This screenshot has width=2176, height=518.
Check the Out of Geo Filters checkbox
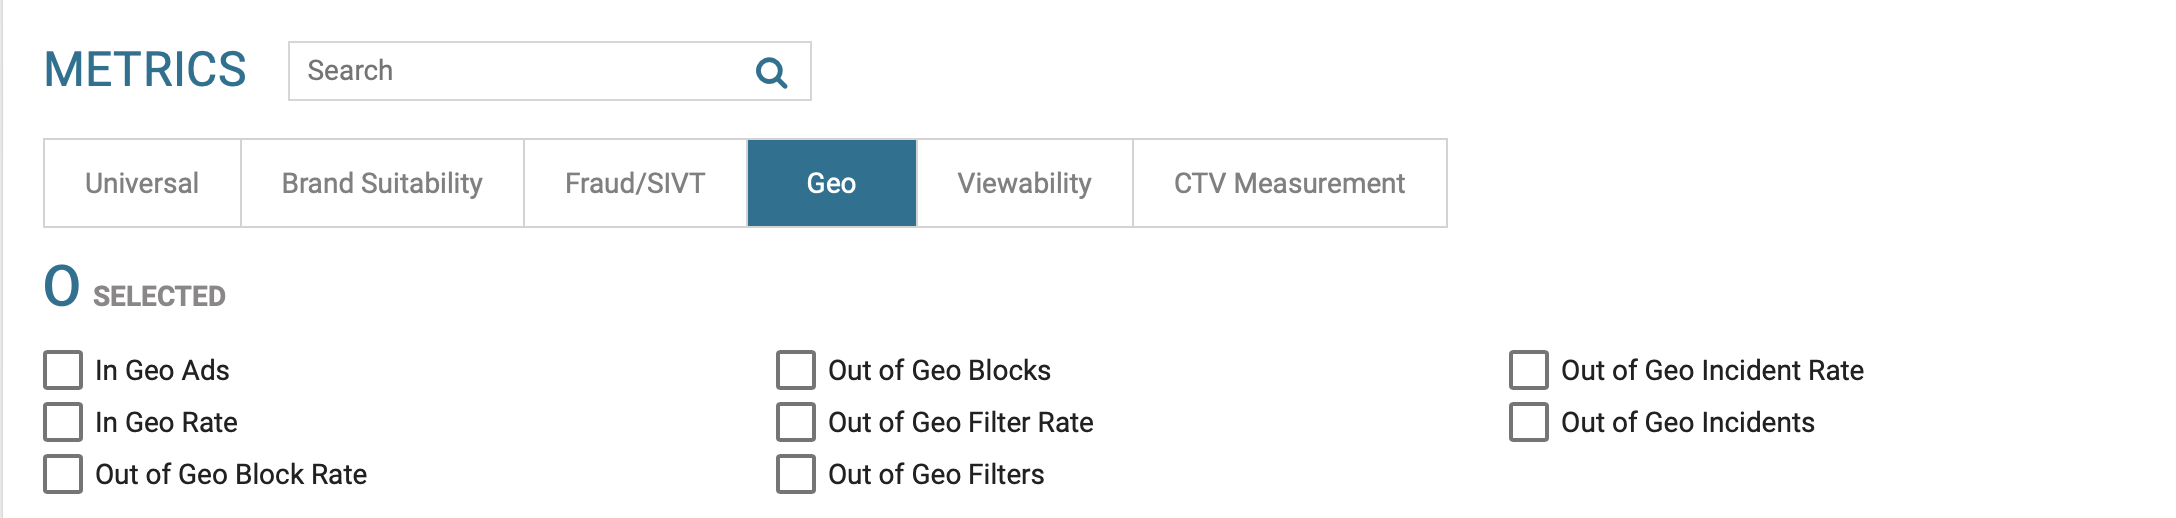tap(796, 474)
